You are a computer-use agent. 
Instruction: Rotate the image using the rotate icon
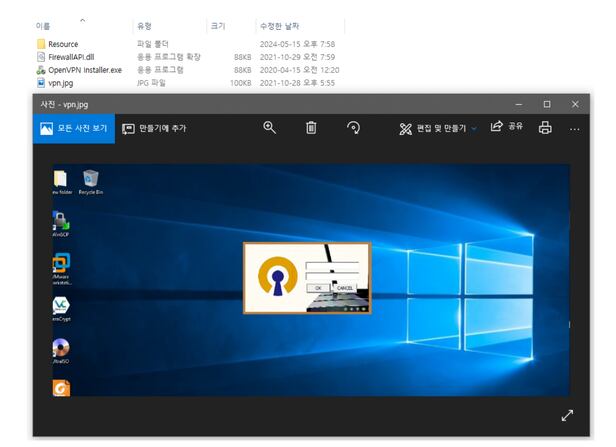[353, 128]
